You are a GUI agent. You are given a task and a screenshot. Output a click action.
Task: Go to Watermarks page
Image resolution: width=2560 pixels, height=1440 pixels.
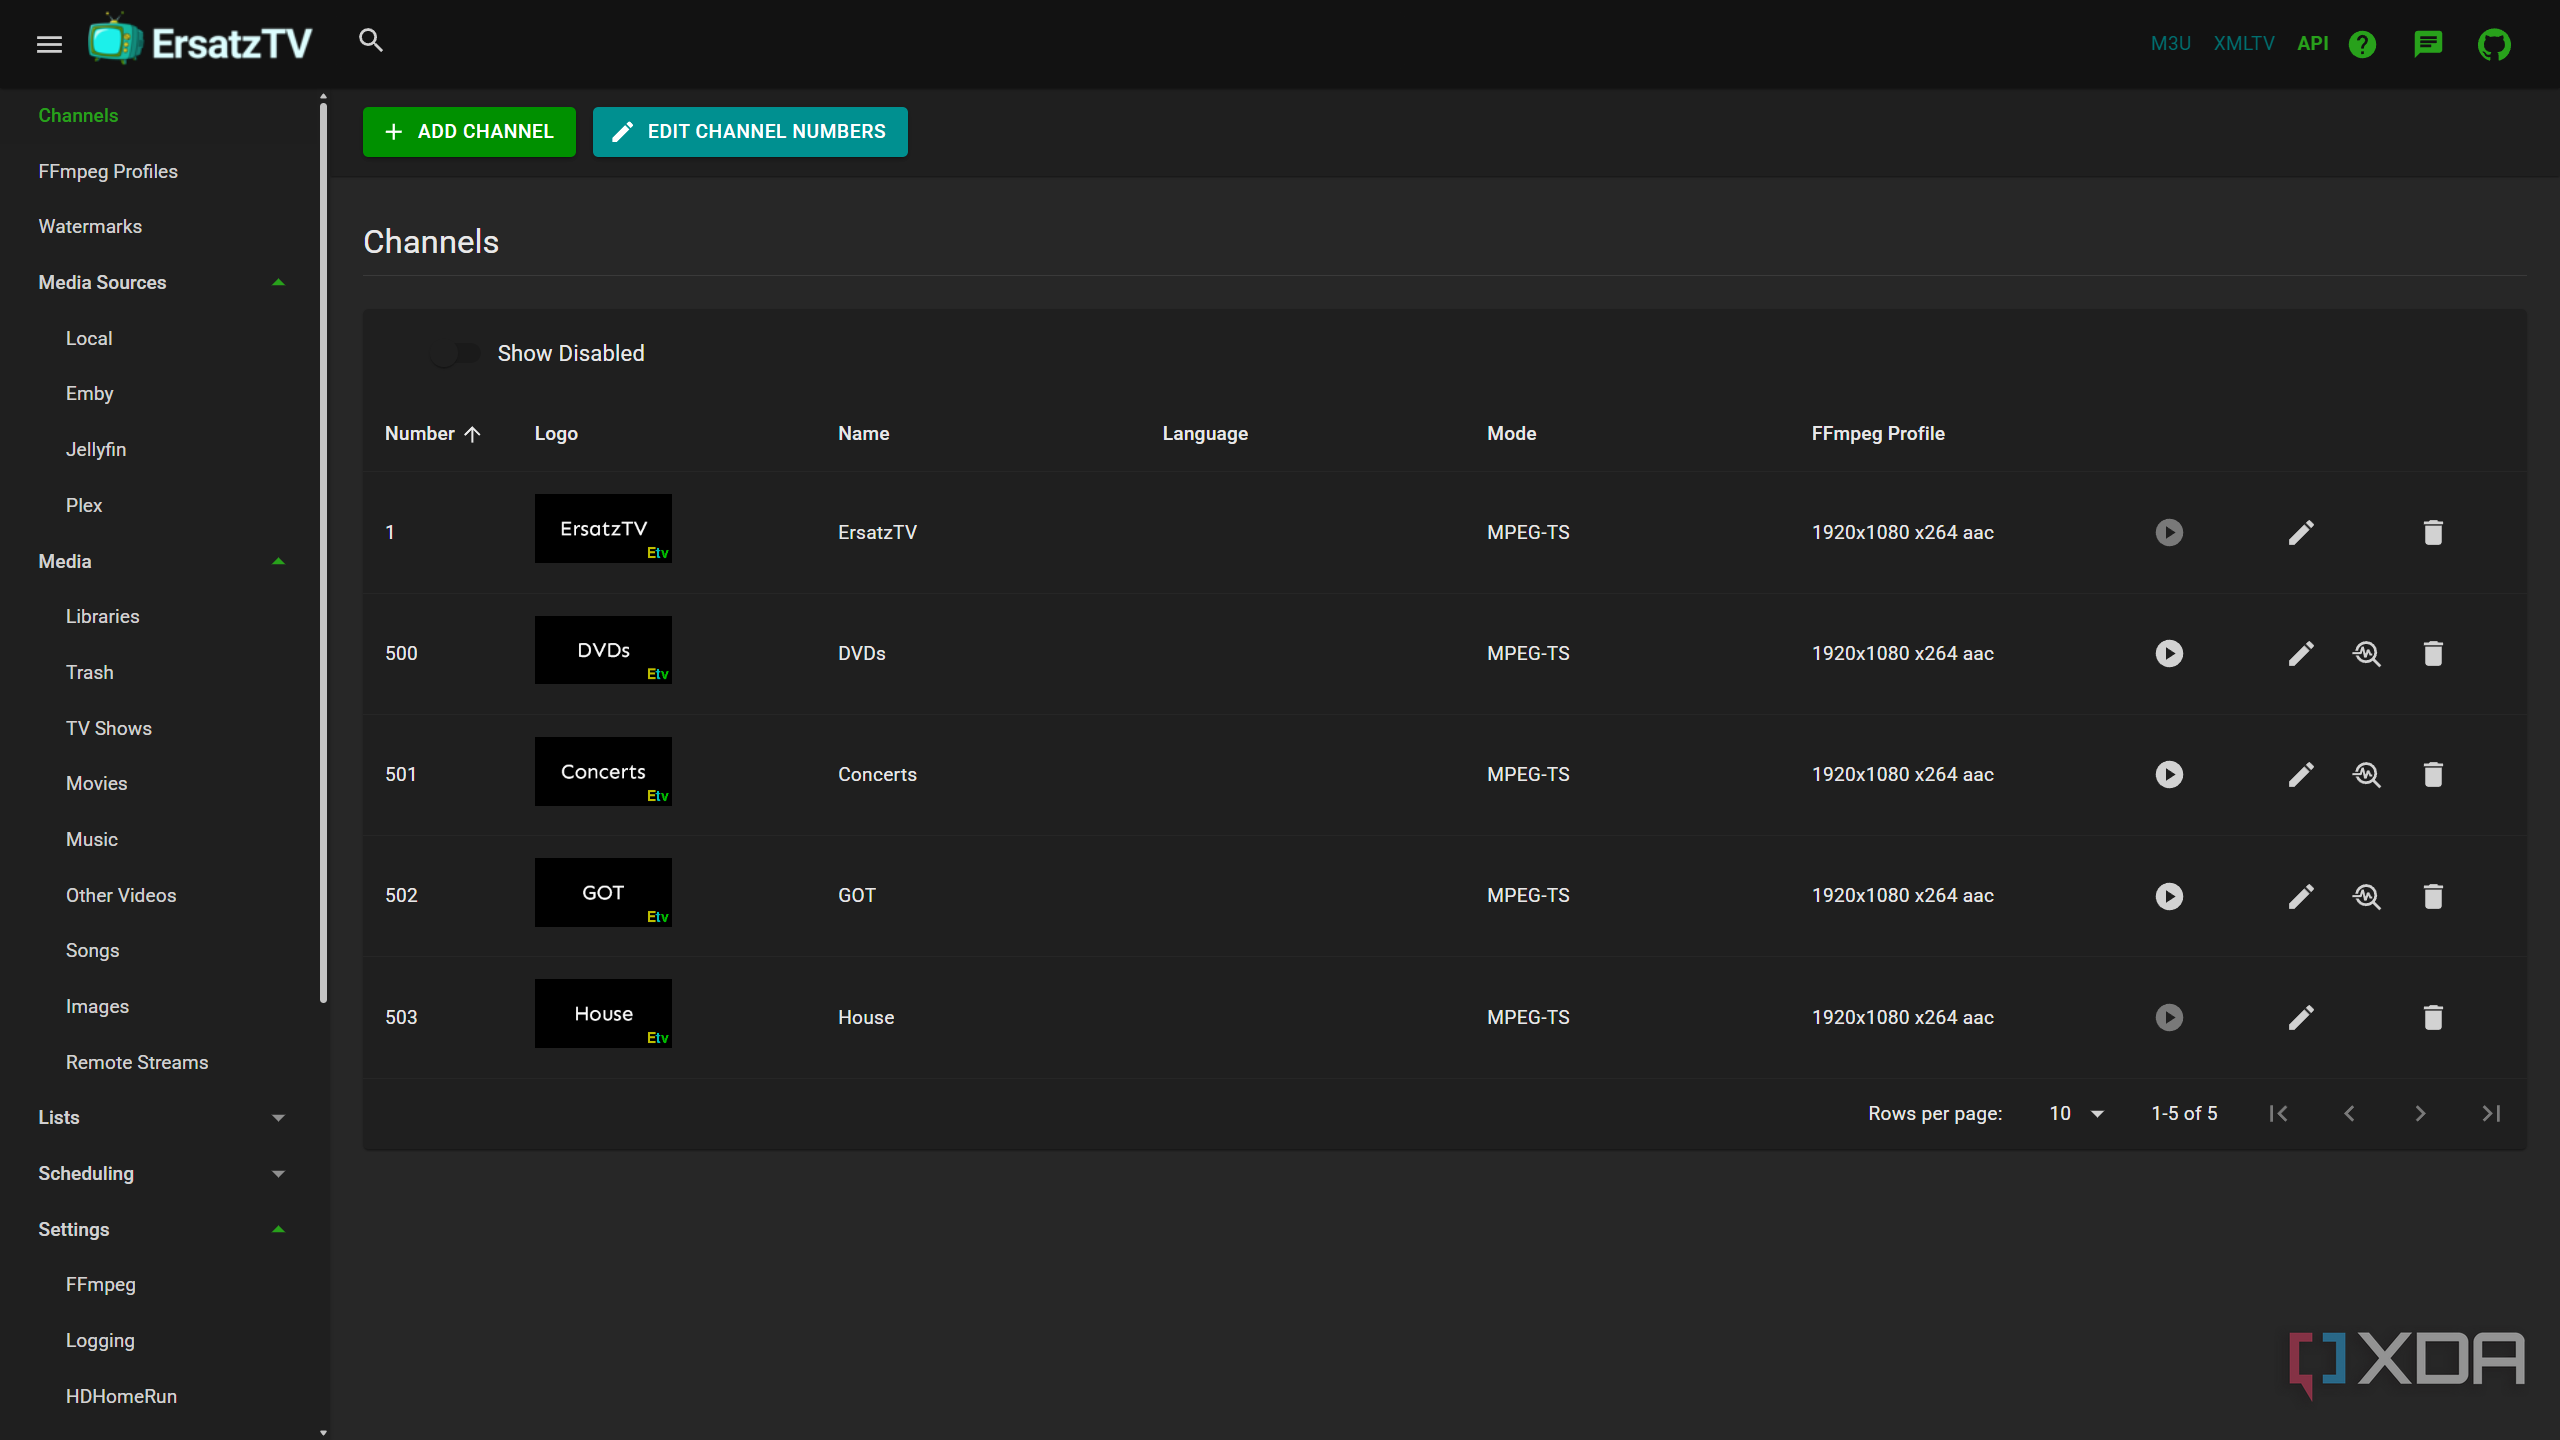tap(90, 226)
